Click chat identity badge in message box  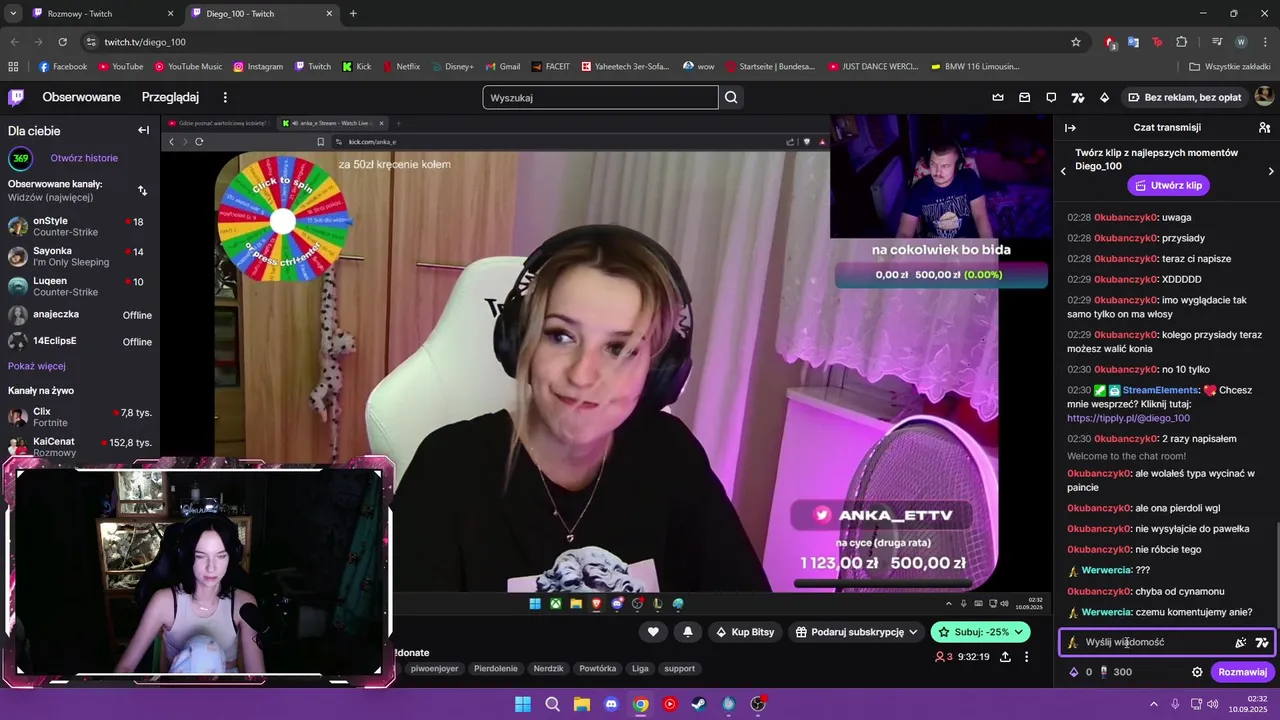[x=1073, y=642]
